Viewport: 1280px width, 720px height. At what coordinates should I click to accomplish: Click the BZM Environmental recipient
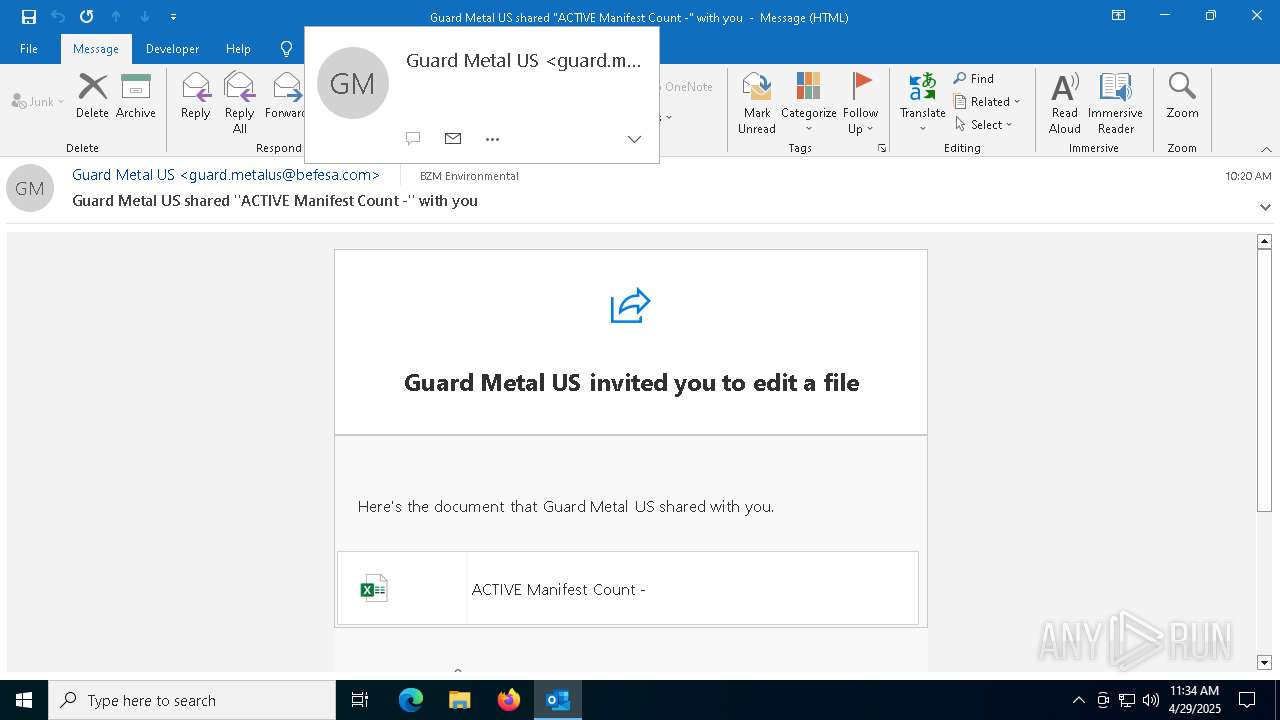click(x=469, y=176)
